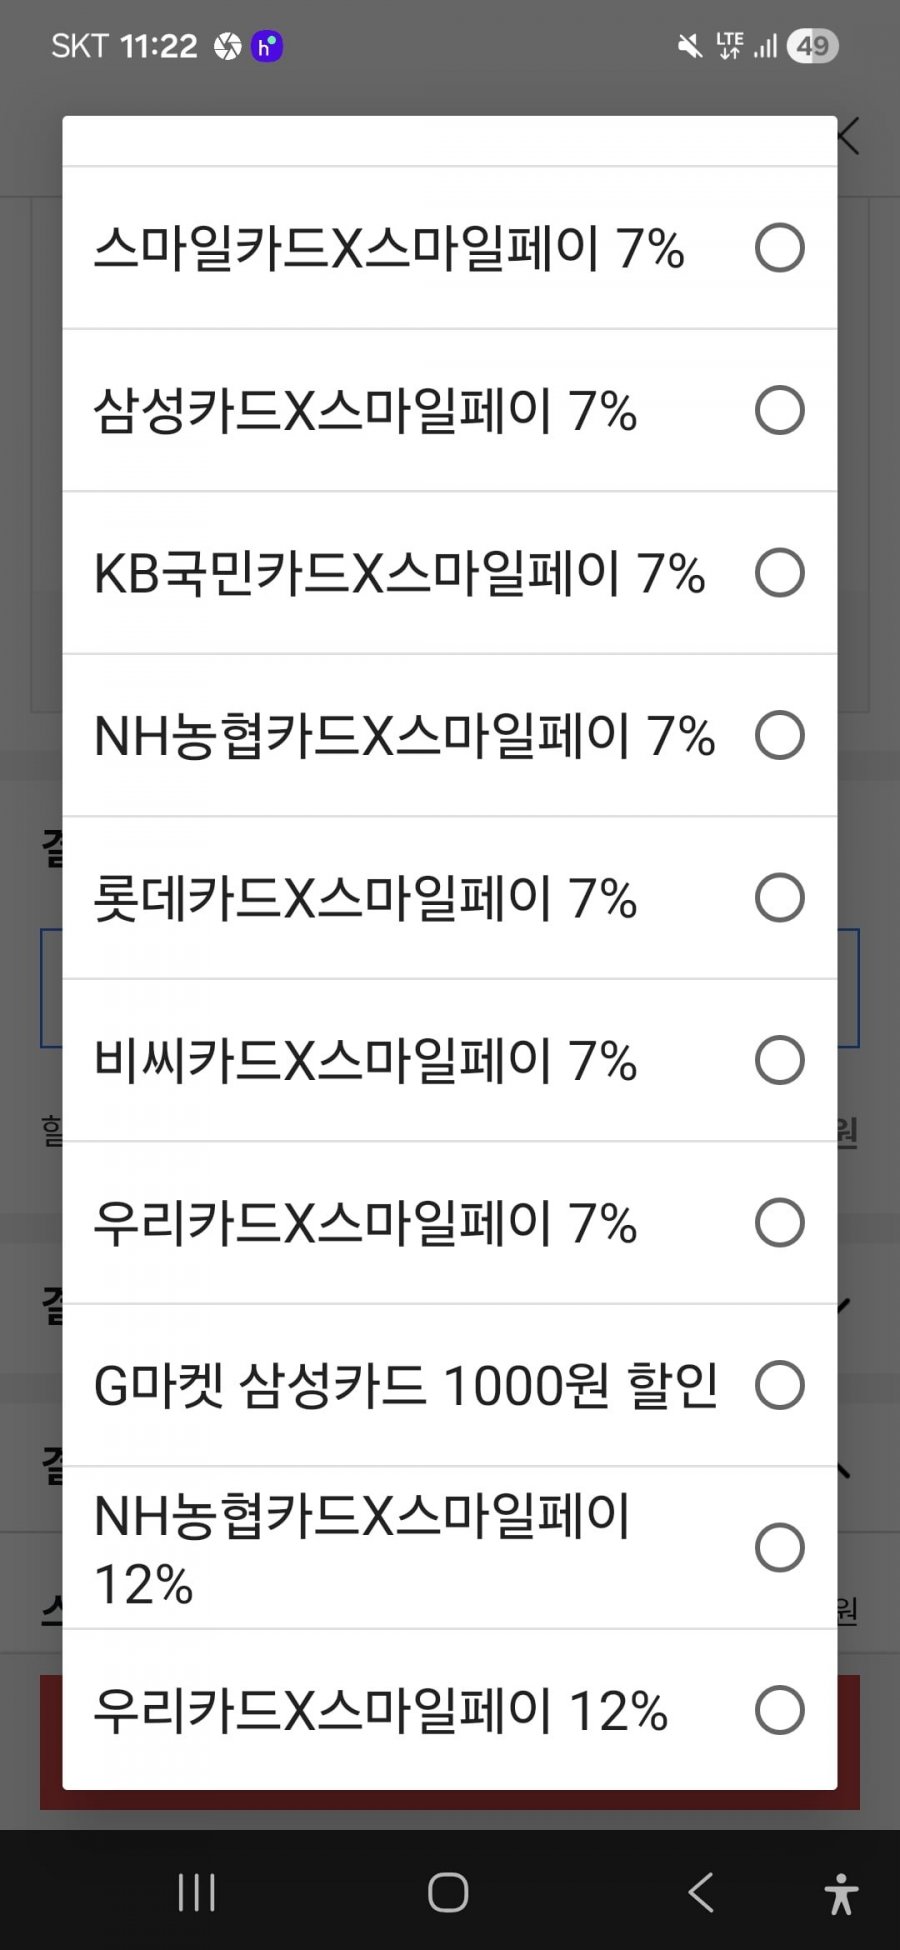
Task: Close the page with the X icon
Action: click(848, 136)
